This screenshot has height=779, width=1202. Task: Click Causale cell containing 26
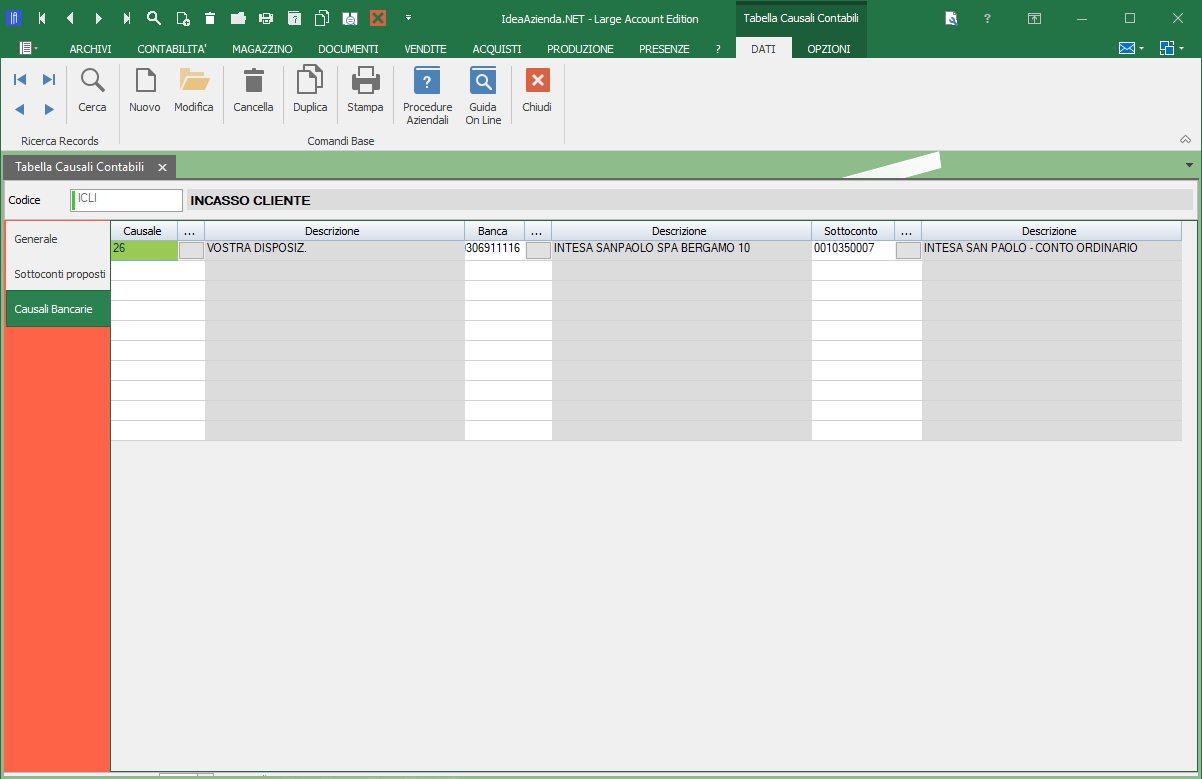click(x=144, y=249)
